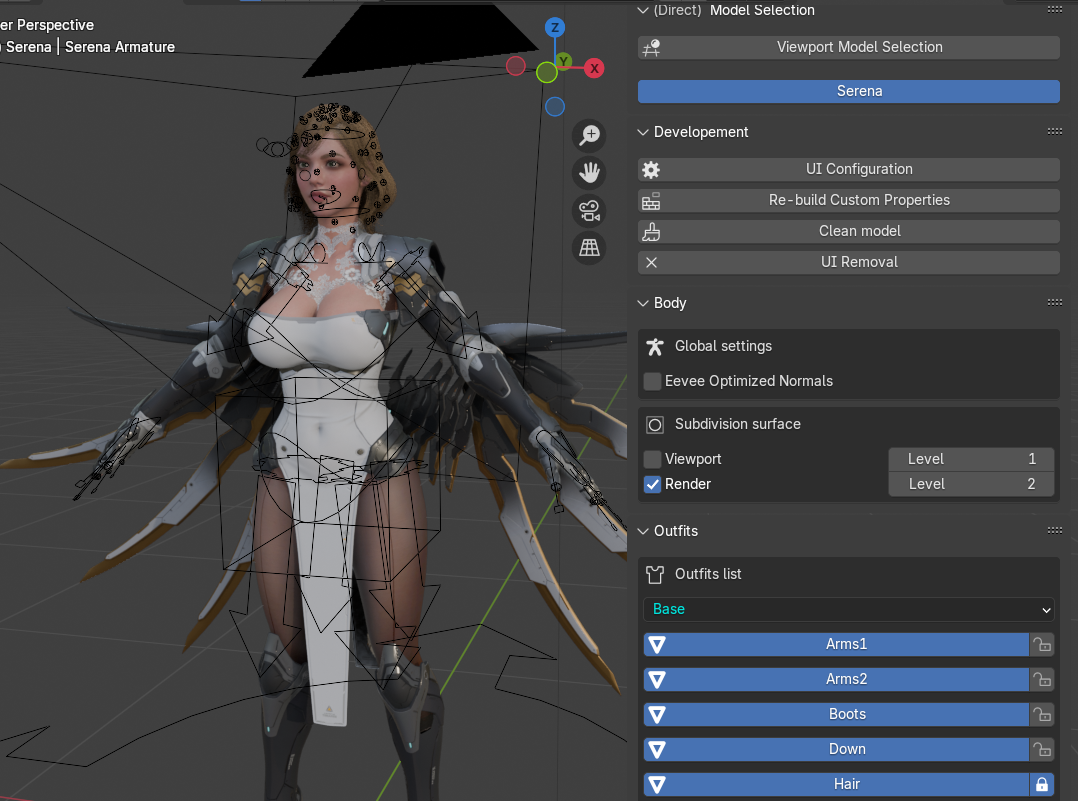Toggle the lock for Down outfit
Image resolution: width=1078 pixels, height=801 pixels.
(1042, 750)
